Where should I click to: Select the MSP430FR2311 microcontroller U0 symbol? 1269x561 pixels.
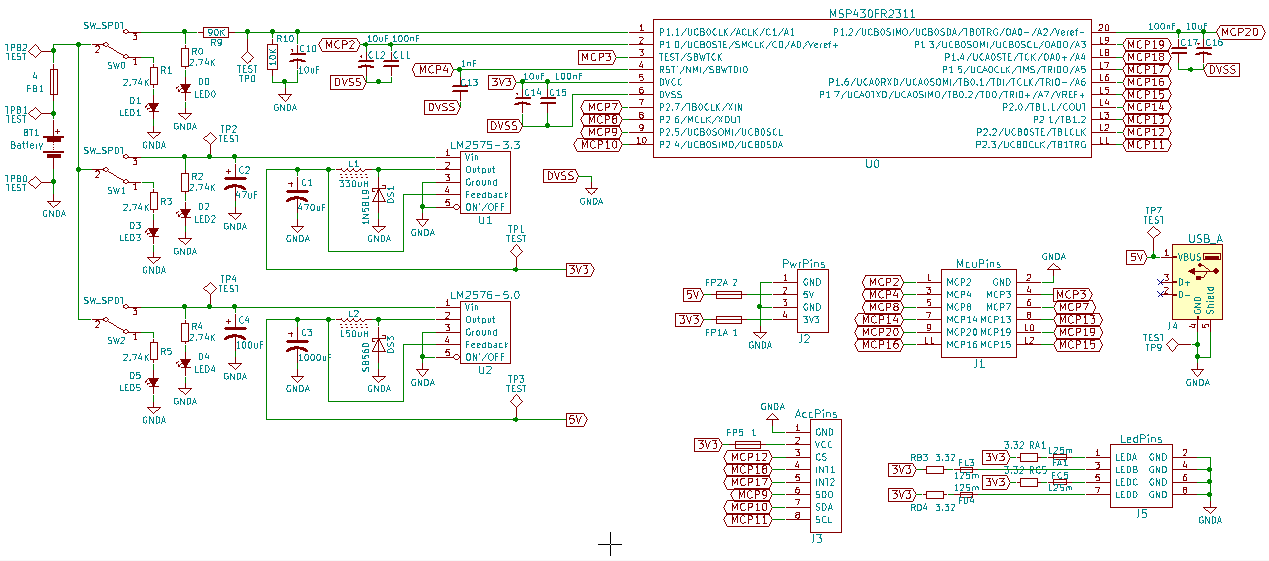tap(868, 87)
